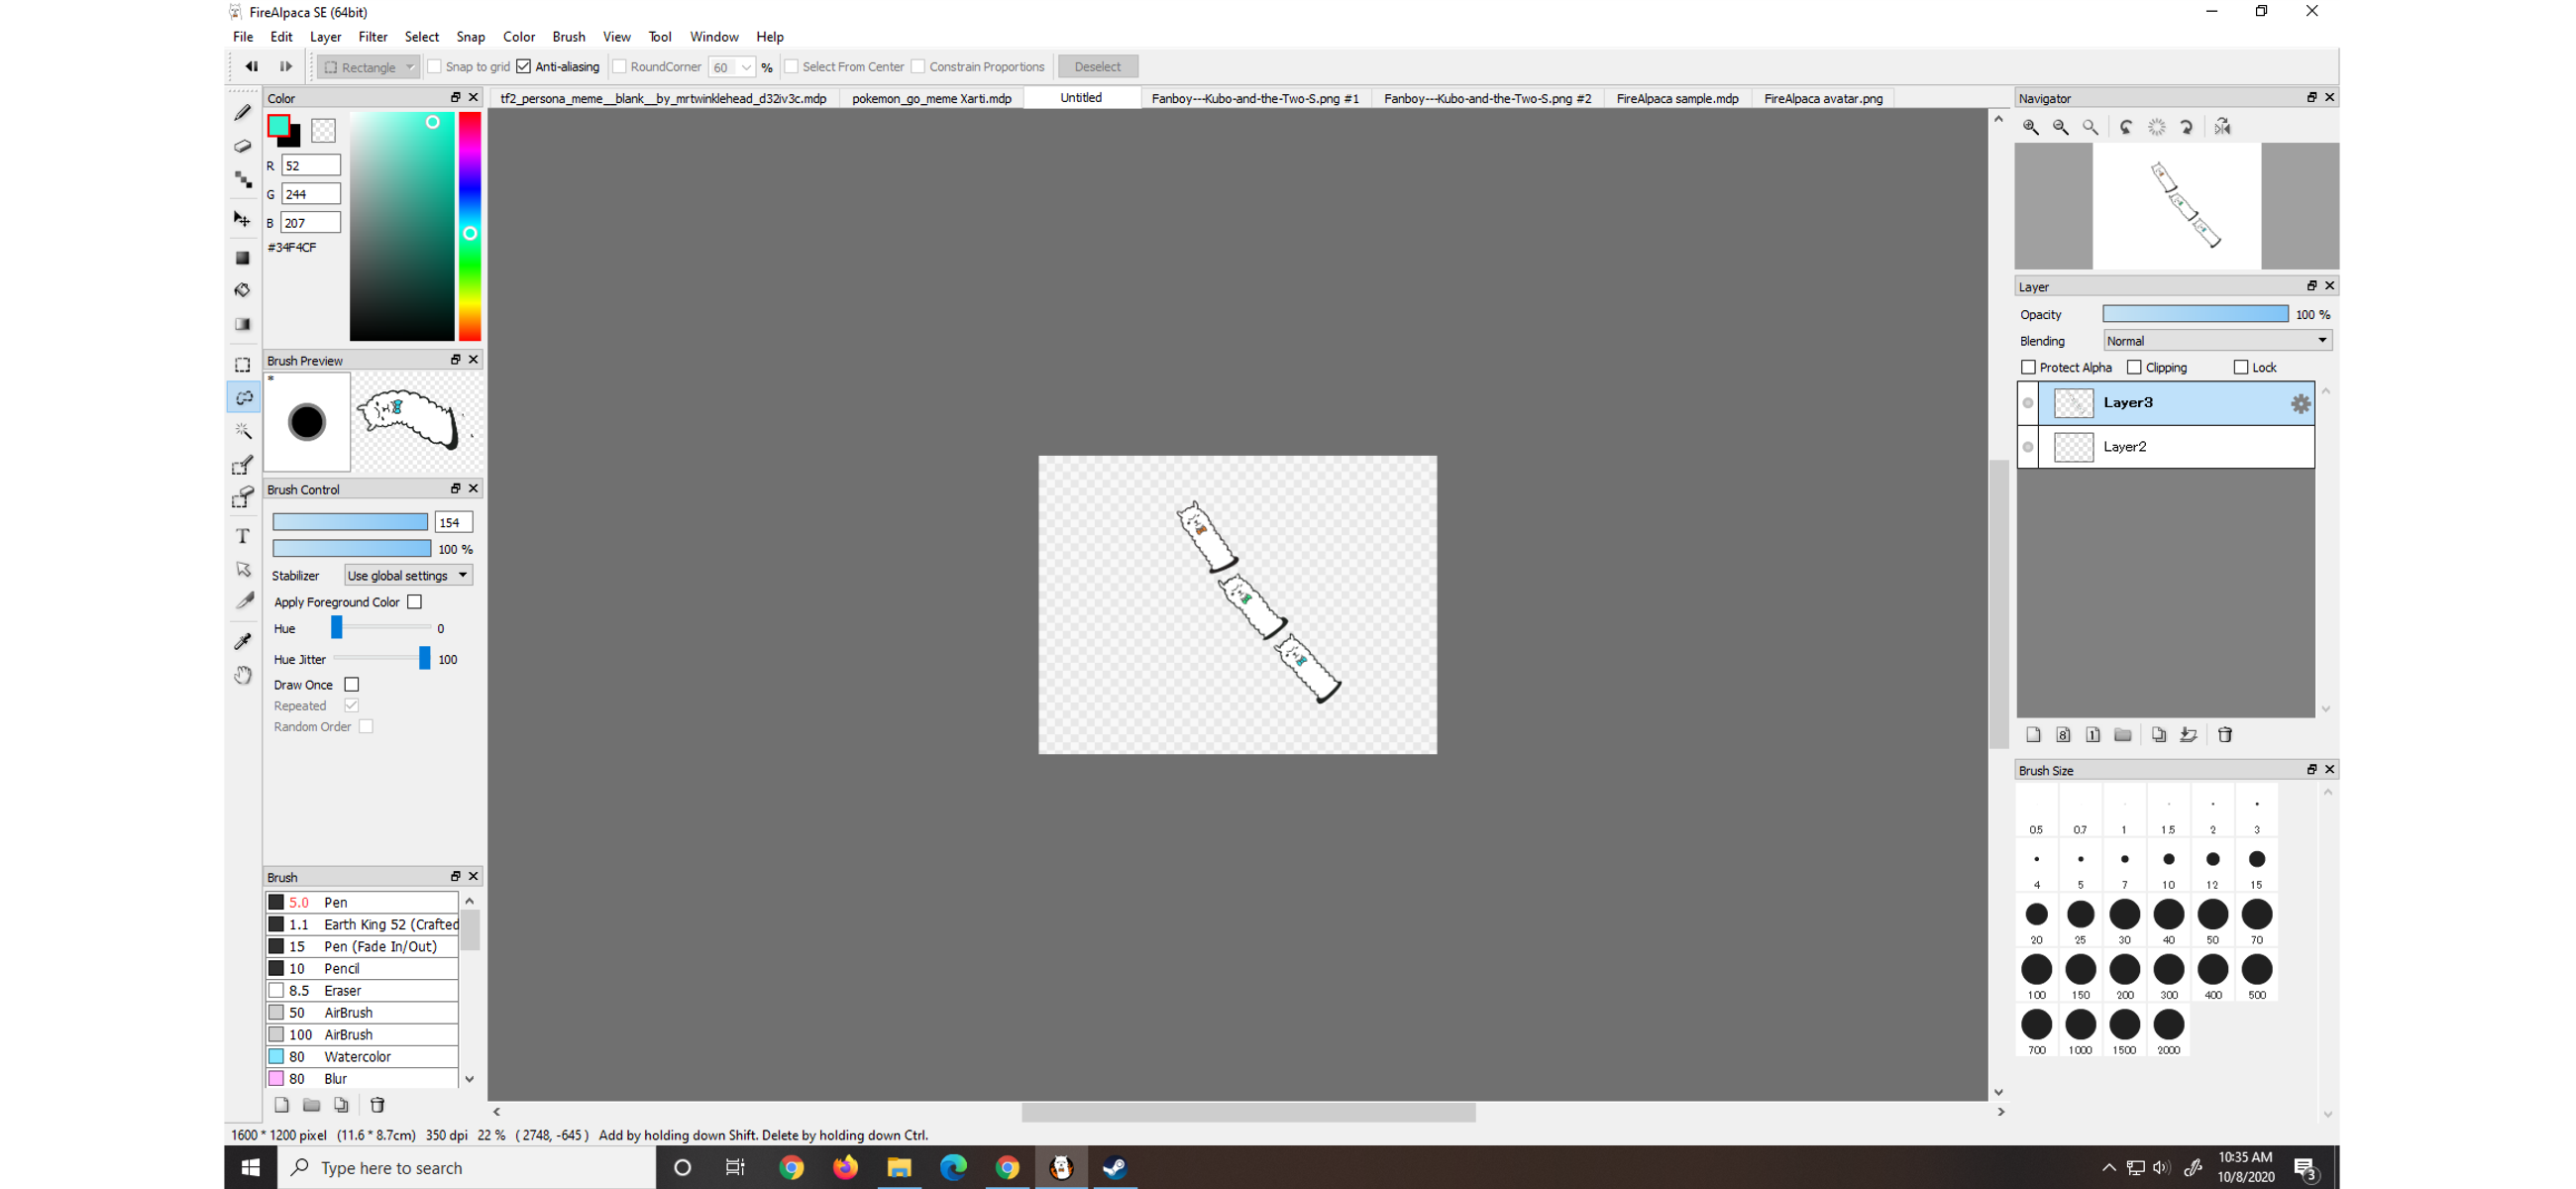Open the Rectangle selection shape dropdown
Image resolution: width=2576 pixels, height=1189 pixels.
point(368,67)
